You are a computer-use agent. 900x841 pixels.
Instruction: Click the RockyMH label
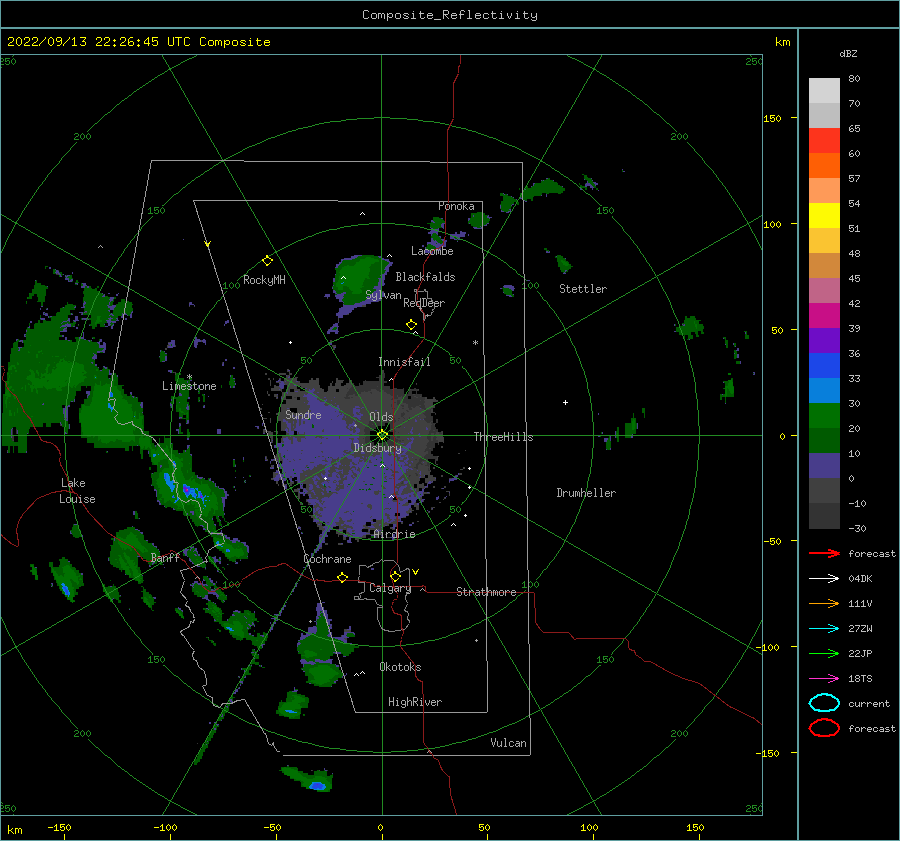[x=264, y=280]
